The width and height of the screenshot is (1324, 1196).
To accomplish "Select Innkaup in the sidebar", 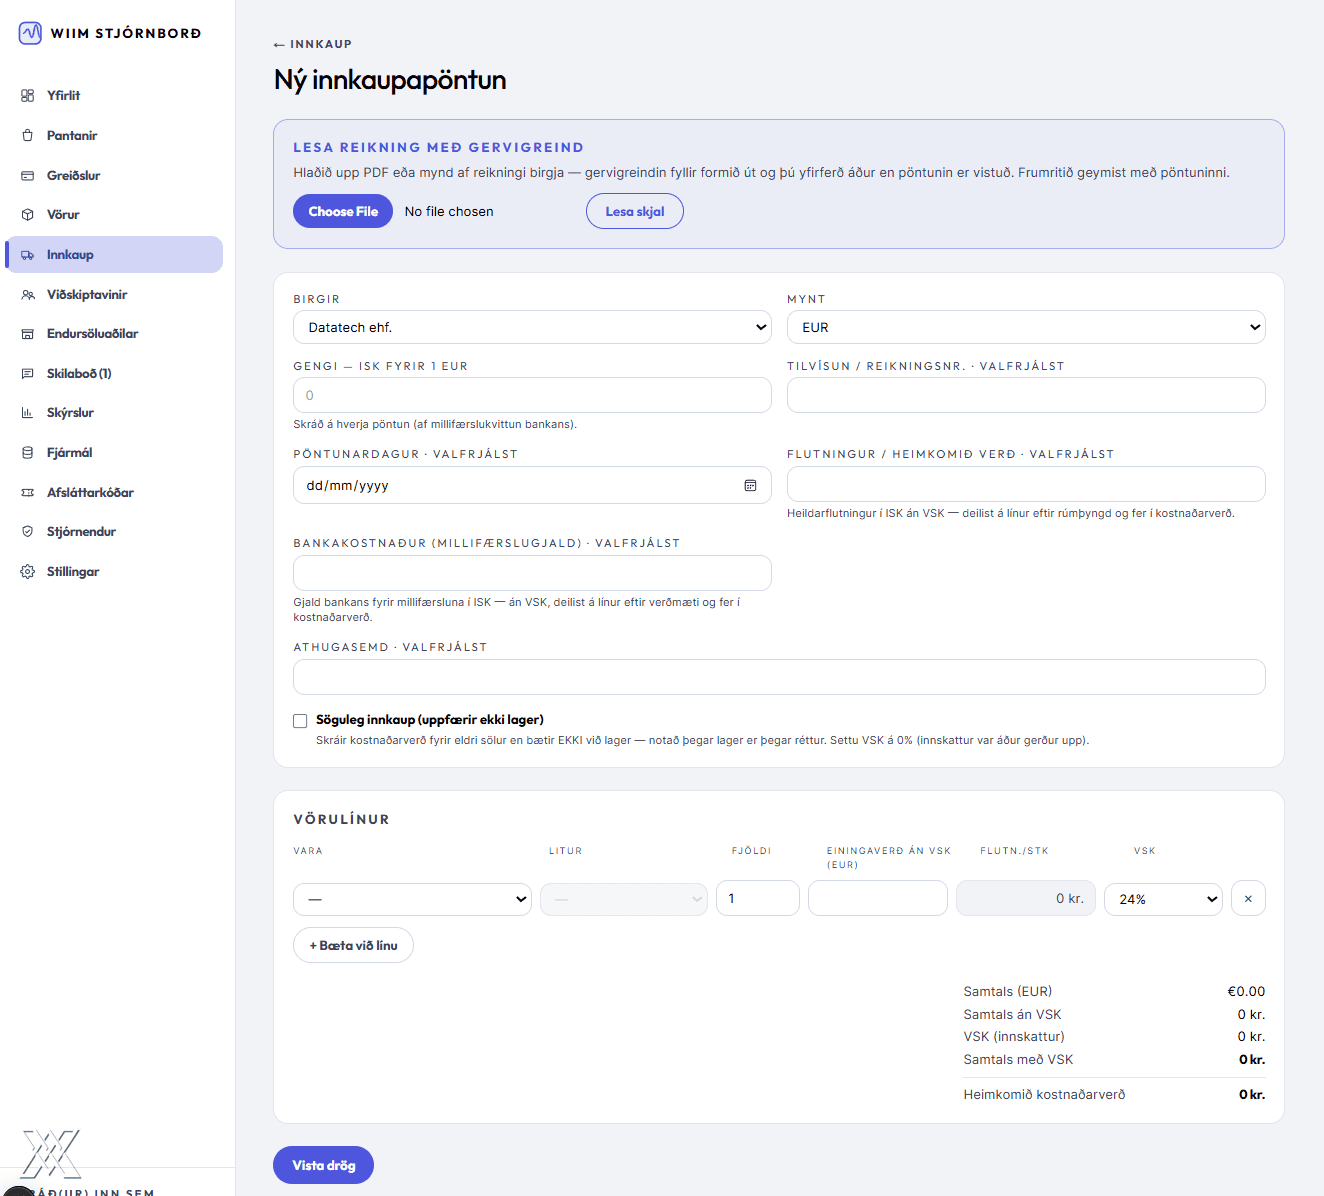I will coord(114,255).
